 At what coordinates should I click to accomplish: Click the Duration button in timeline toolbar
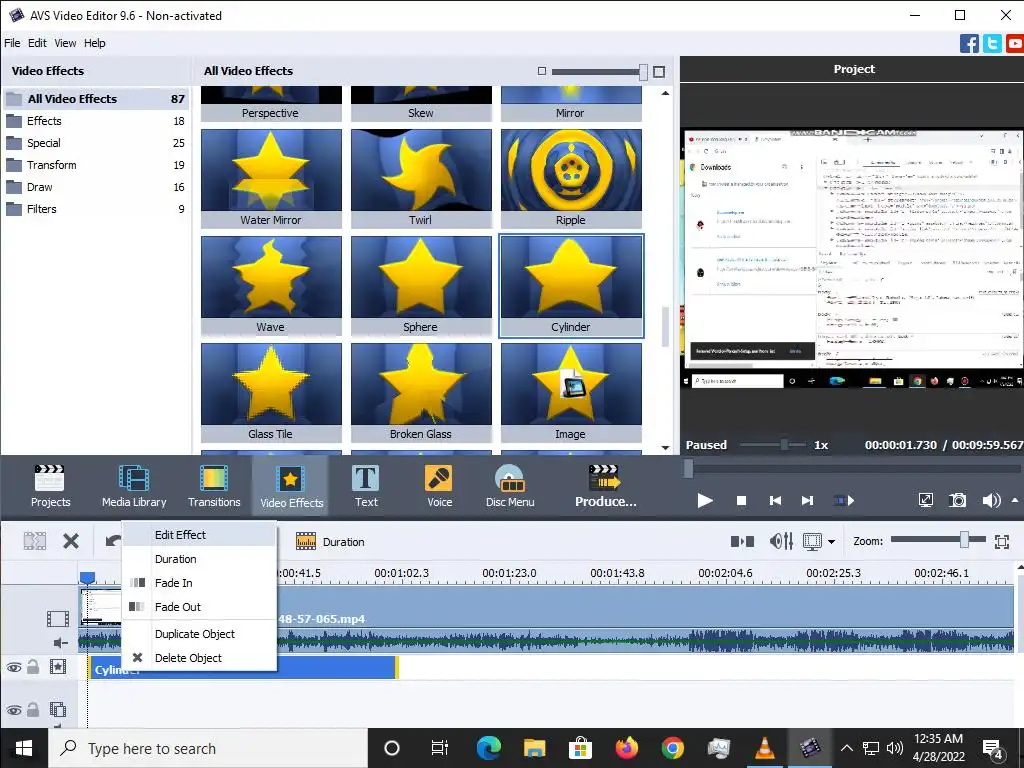tap(330, 541)
